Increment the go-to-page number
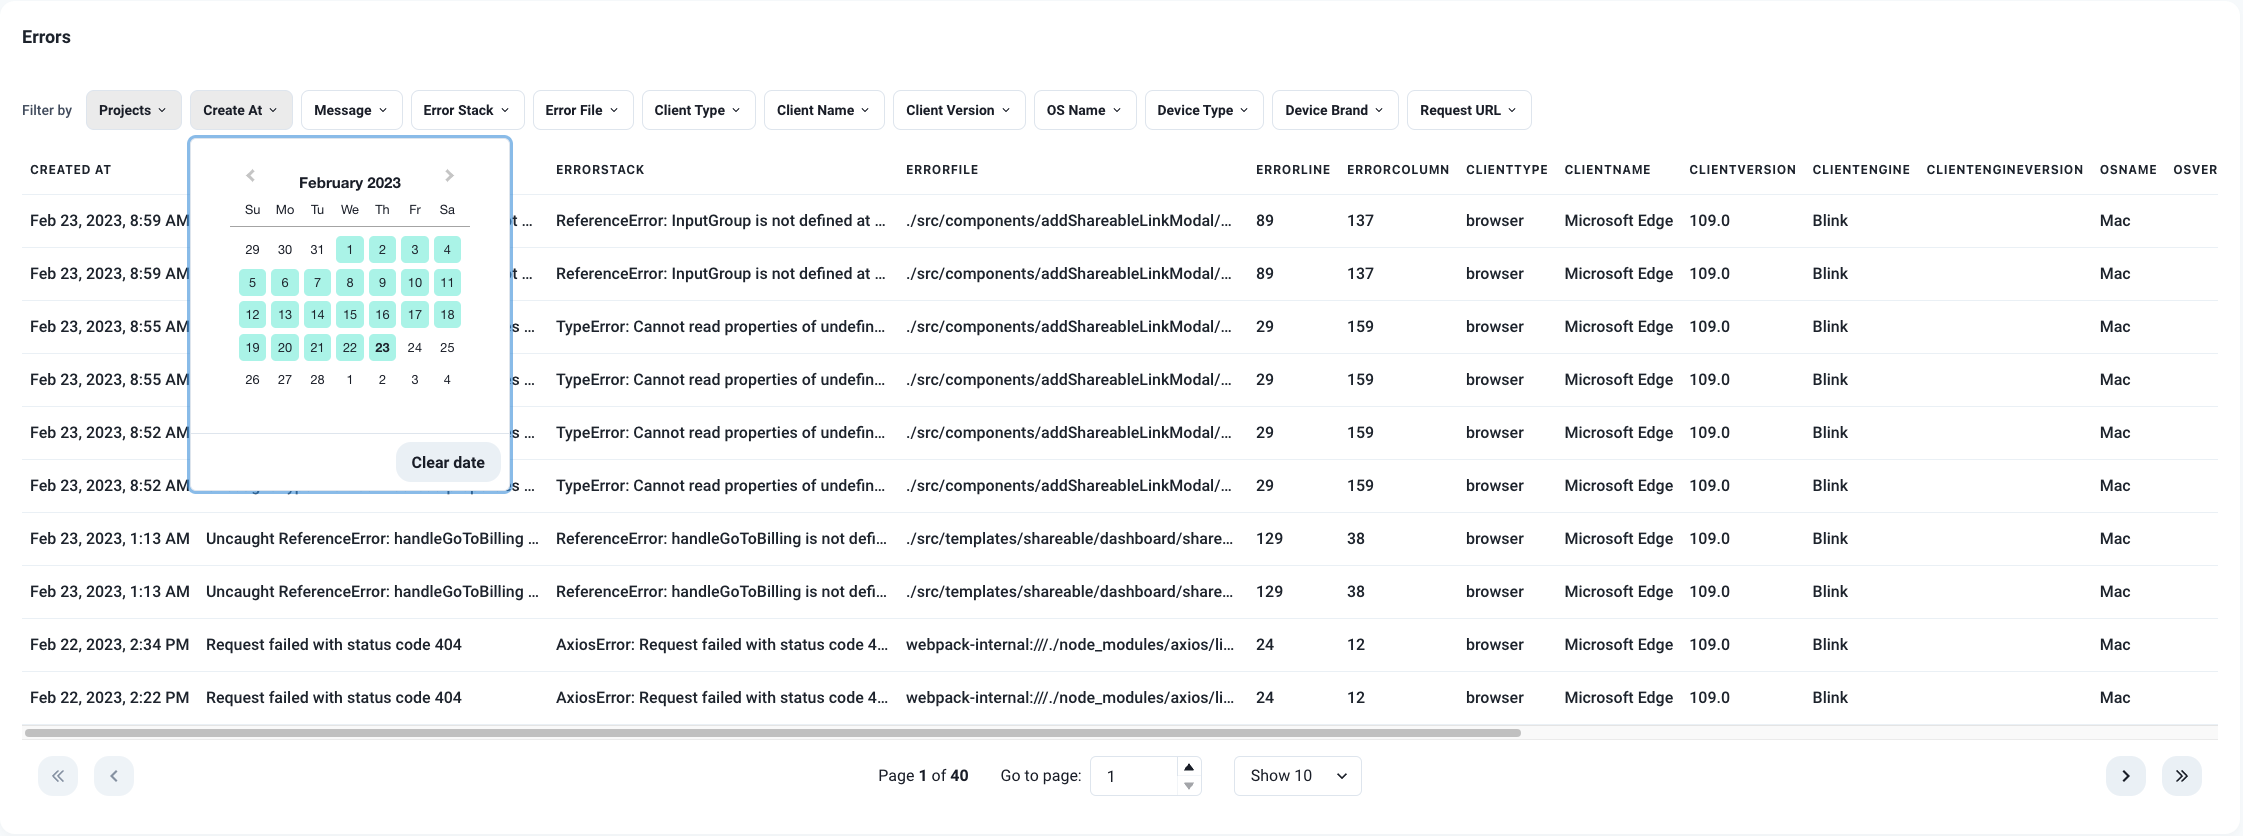Image resolution: width=2243 pixels, height=836 pixels. click(x=1189, y=767)
